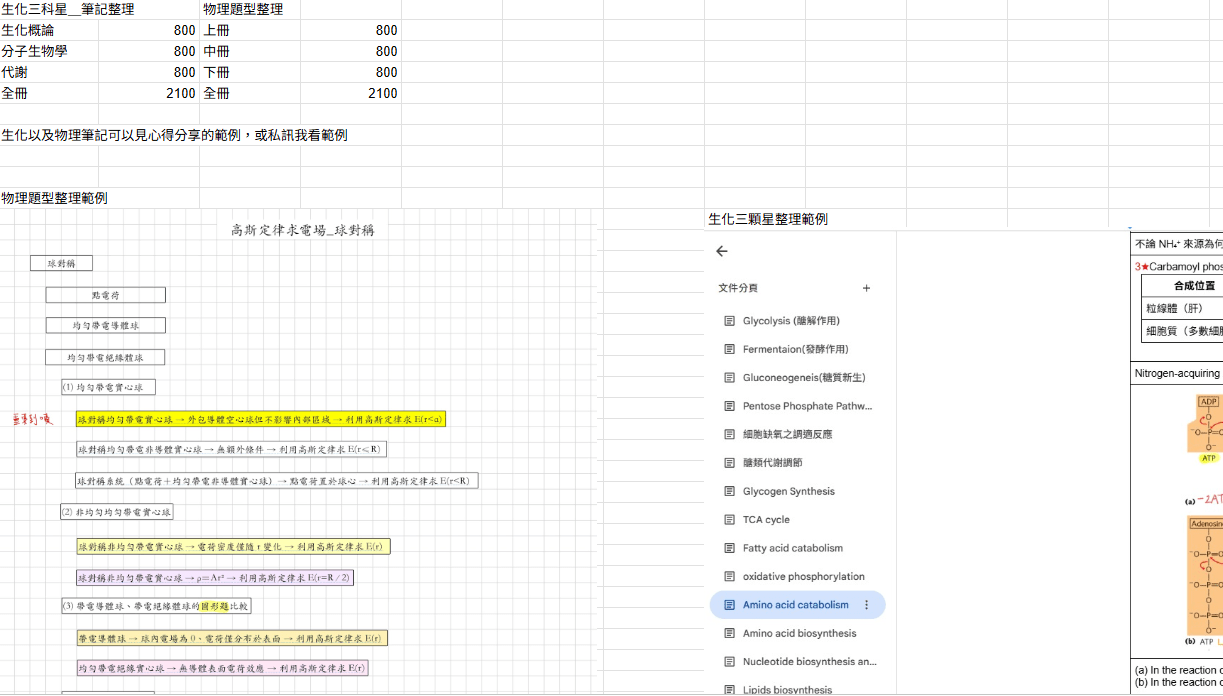Image resolution: width=1223 pixels, height=696 pixels.
Task: Click the Gluconeogeneis document icon
Action: pyautogui.click(x=729, y=378)
